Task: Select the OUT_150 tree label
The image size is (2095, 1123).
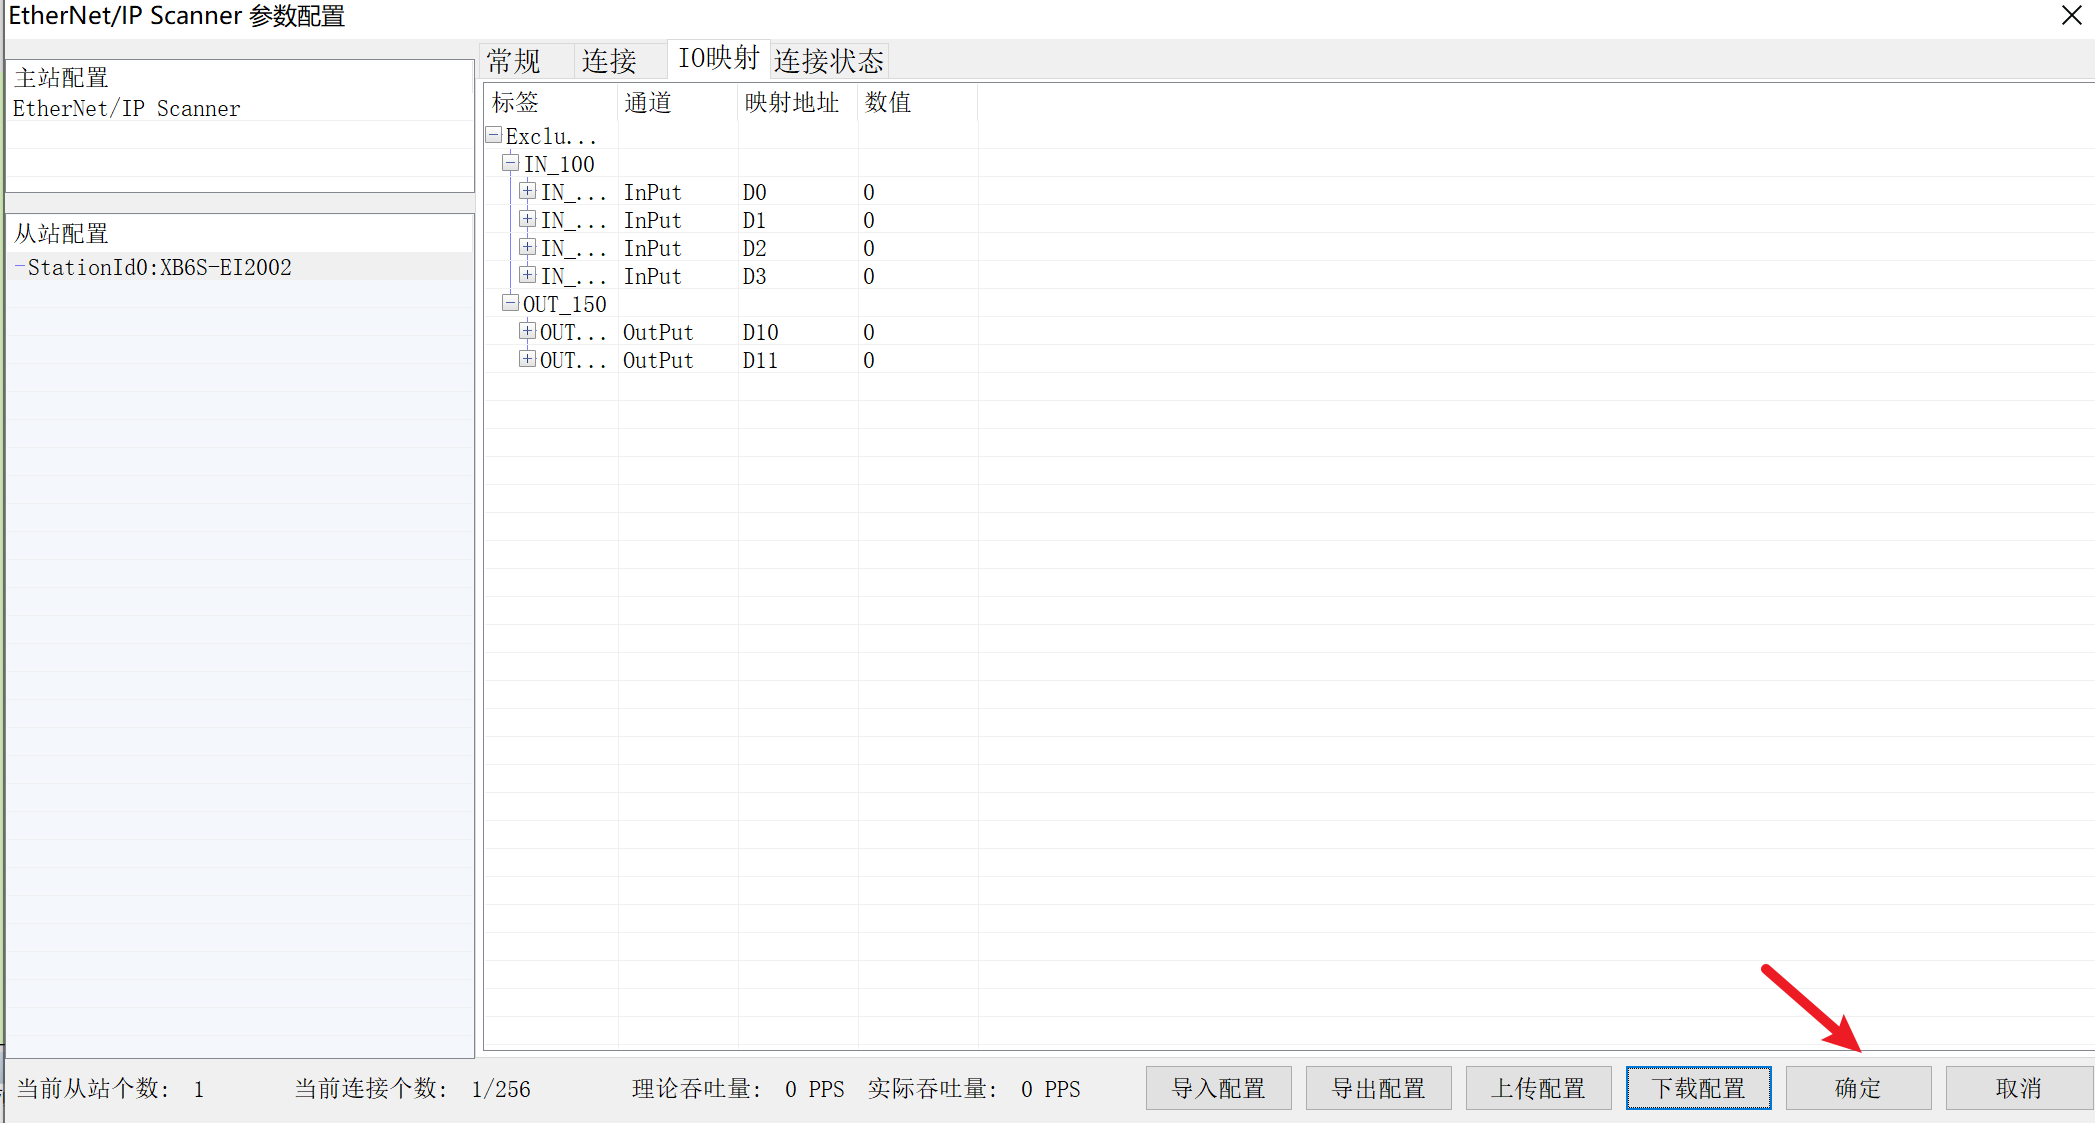Action: coord(565,304)
